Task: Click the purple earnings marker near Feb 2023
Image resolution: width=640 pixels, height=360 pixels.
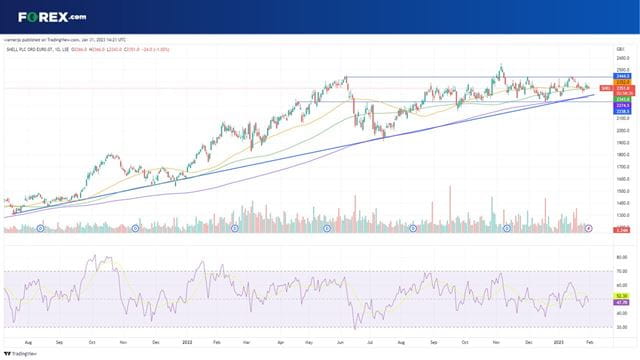Action: [588, 229]
